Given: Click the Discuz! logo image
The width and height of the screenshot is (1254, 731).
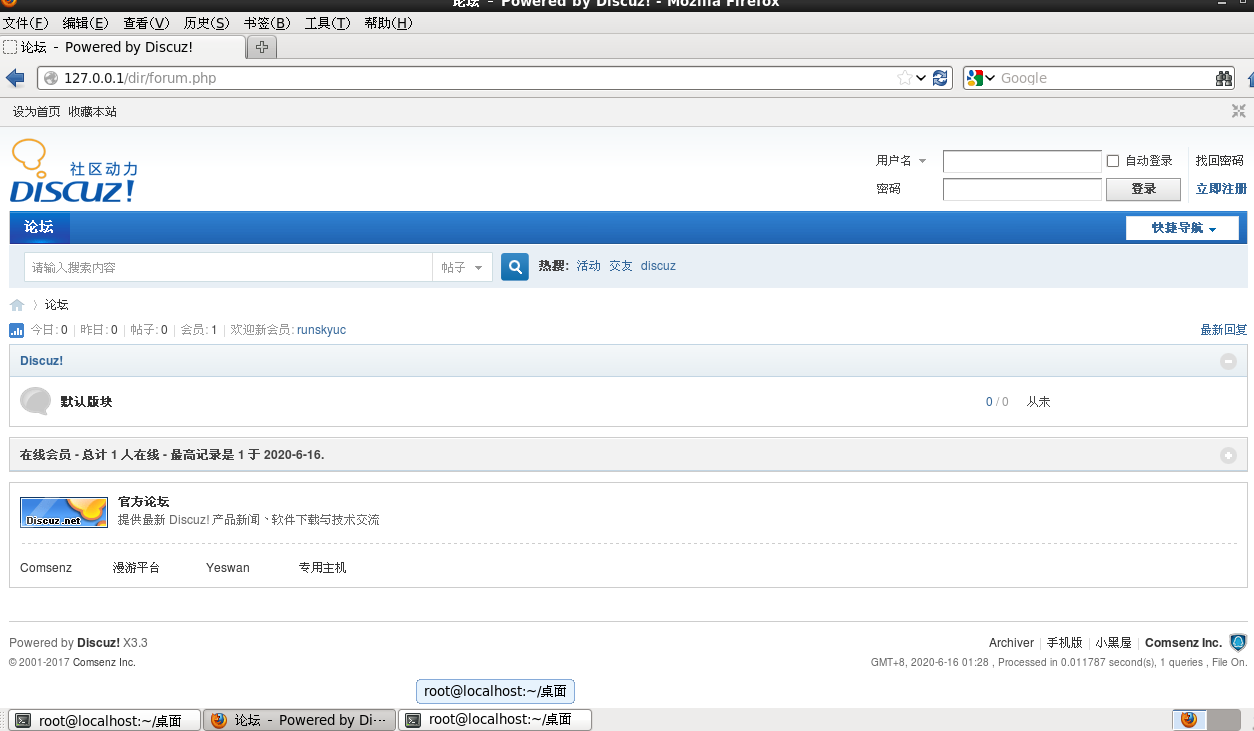Looking at the screenshot, I should [74, 171].
